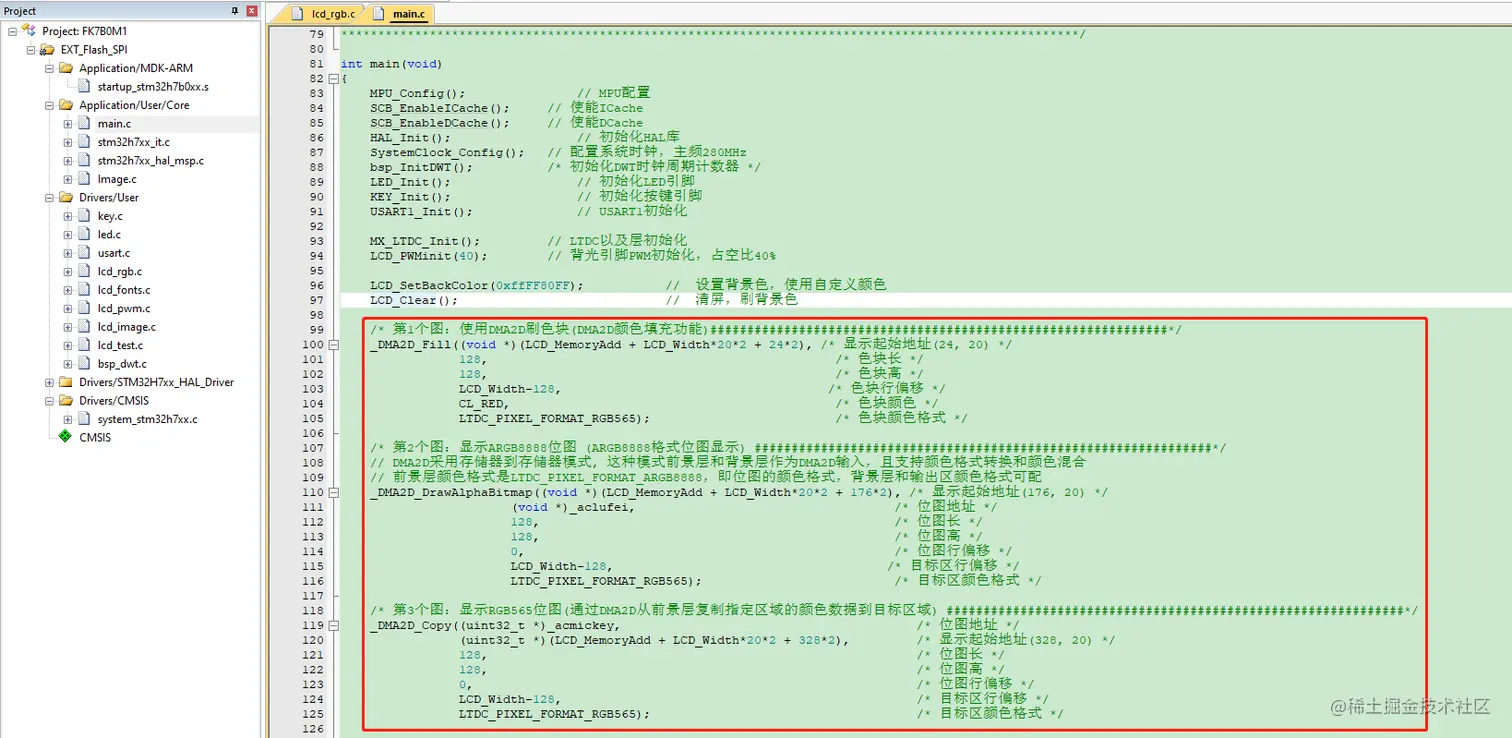Click the key.c file icon in the project tree
1512x738 pixels.
(84, 216)
